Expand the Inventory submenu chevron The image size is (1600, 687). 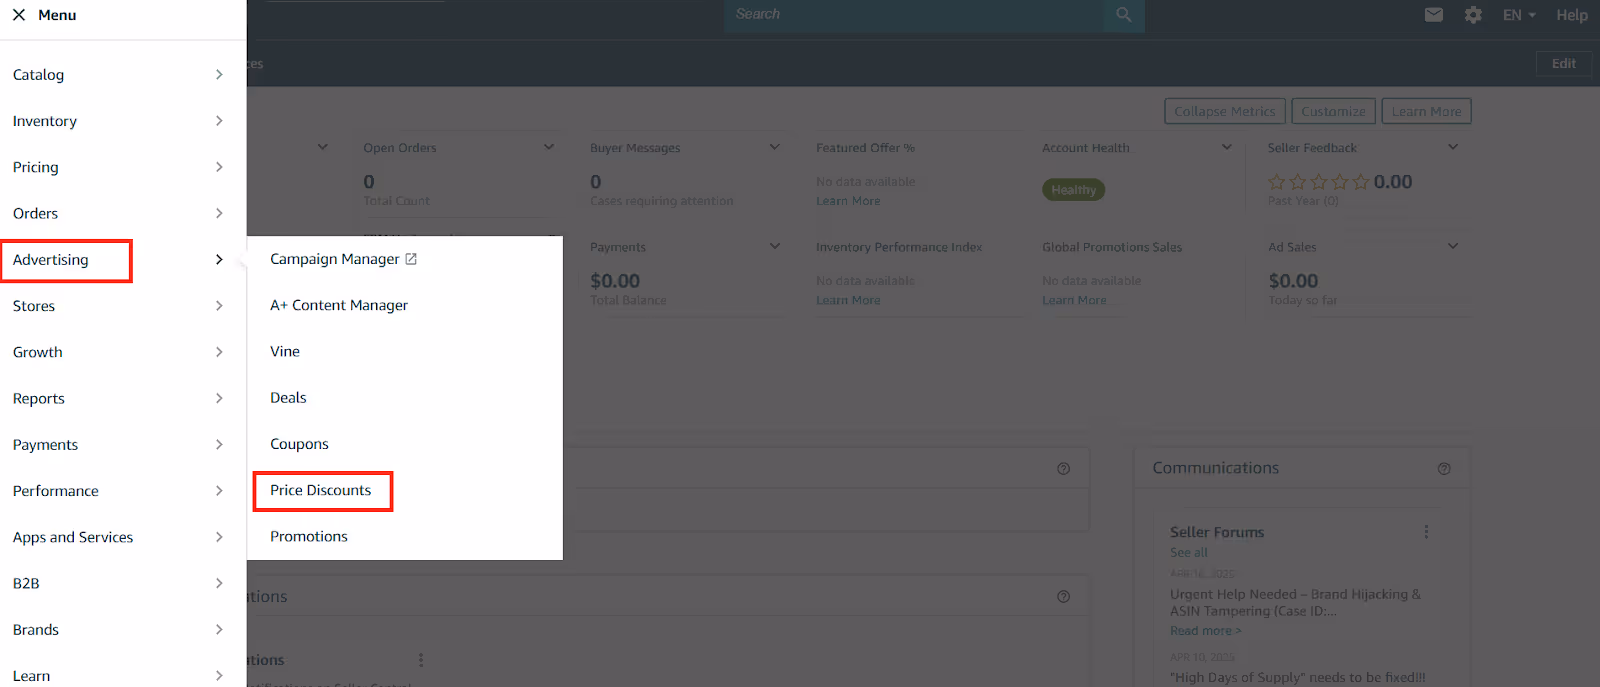219,121
